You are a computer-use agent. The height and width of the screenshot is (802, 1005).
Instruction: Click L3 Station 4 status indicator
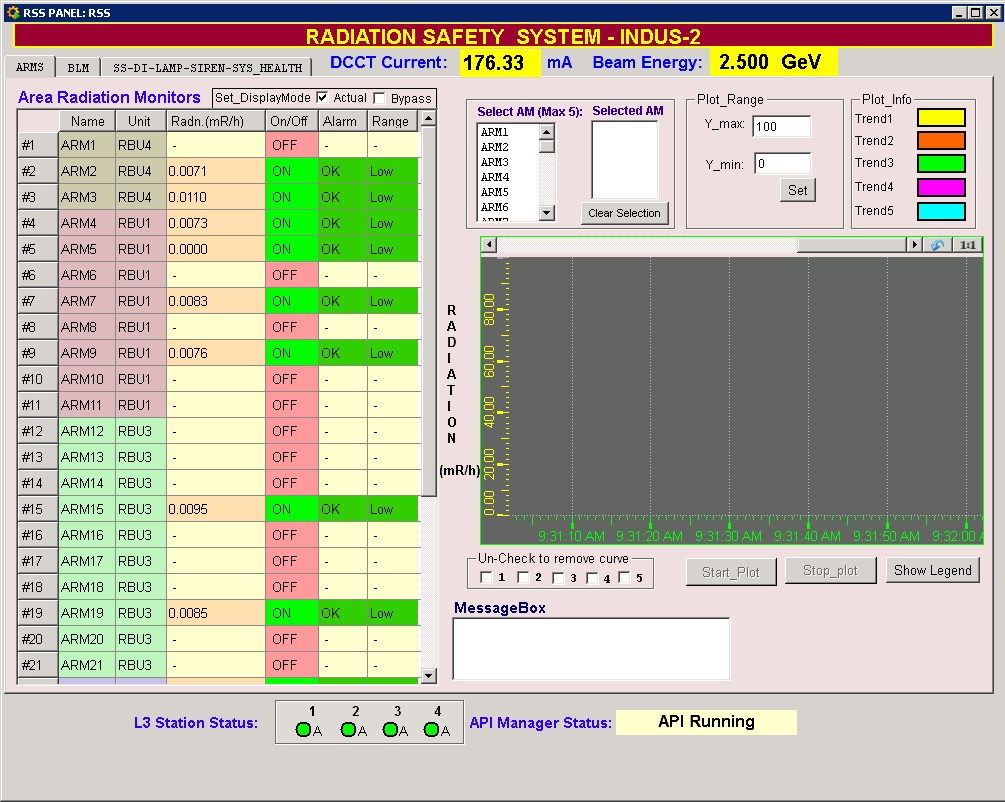click(431, 730)
